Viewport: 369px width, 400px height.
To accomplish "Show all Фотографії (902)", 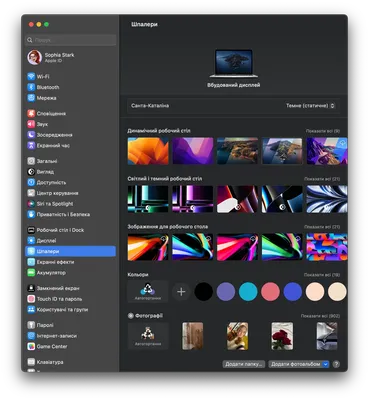I will point(320,316).
